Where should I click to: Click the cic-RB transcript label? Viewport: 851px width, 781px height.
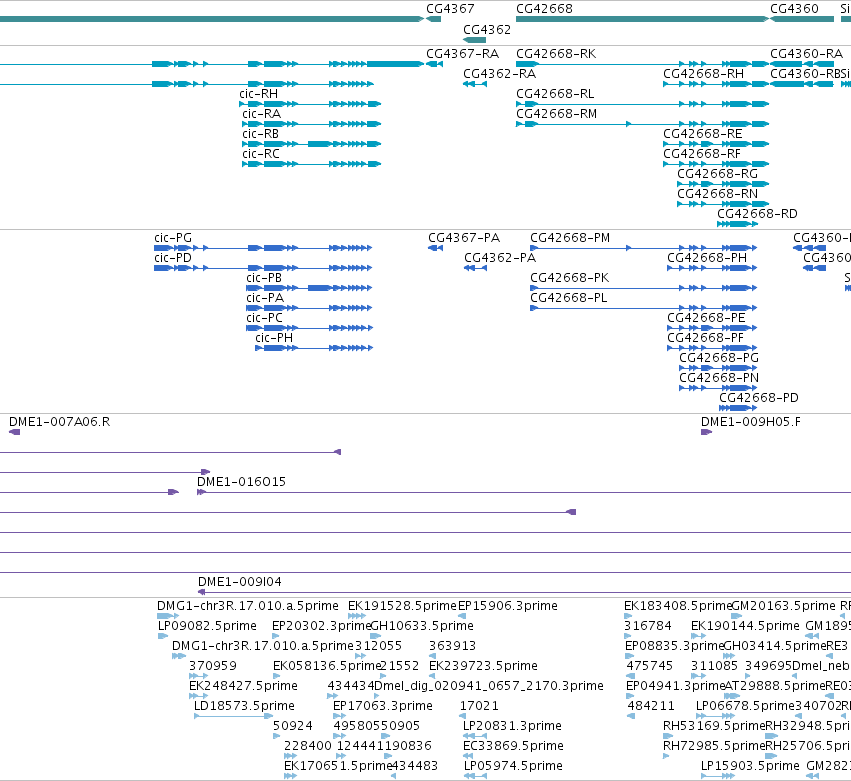pyautogui.click(x=261, y=134)
